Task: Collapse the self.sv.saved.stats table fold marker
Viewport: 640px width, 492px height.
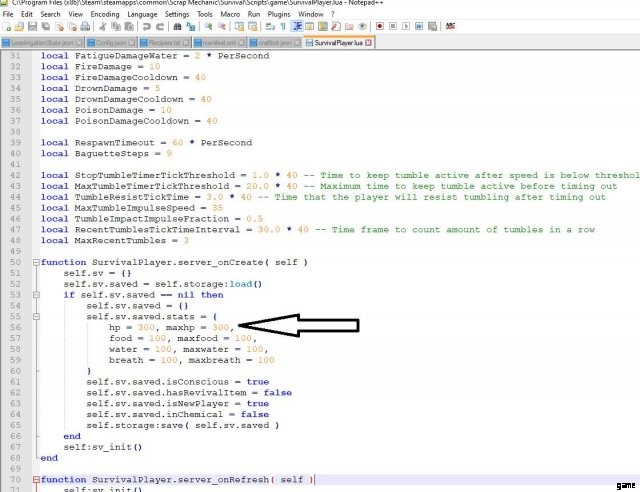Action: pos(37,316)
